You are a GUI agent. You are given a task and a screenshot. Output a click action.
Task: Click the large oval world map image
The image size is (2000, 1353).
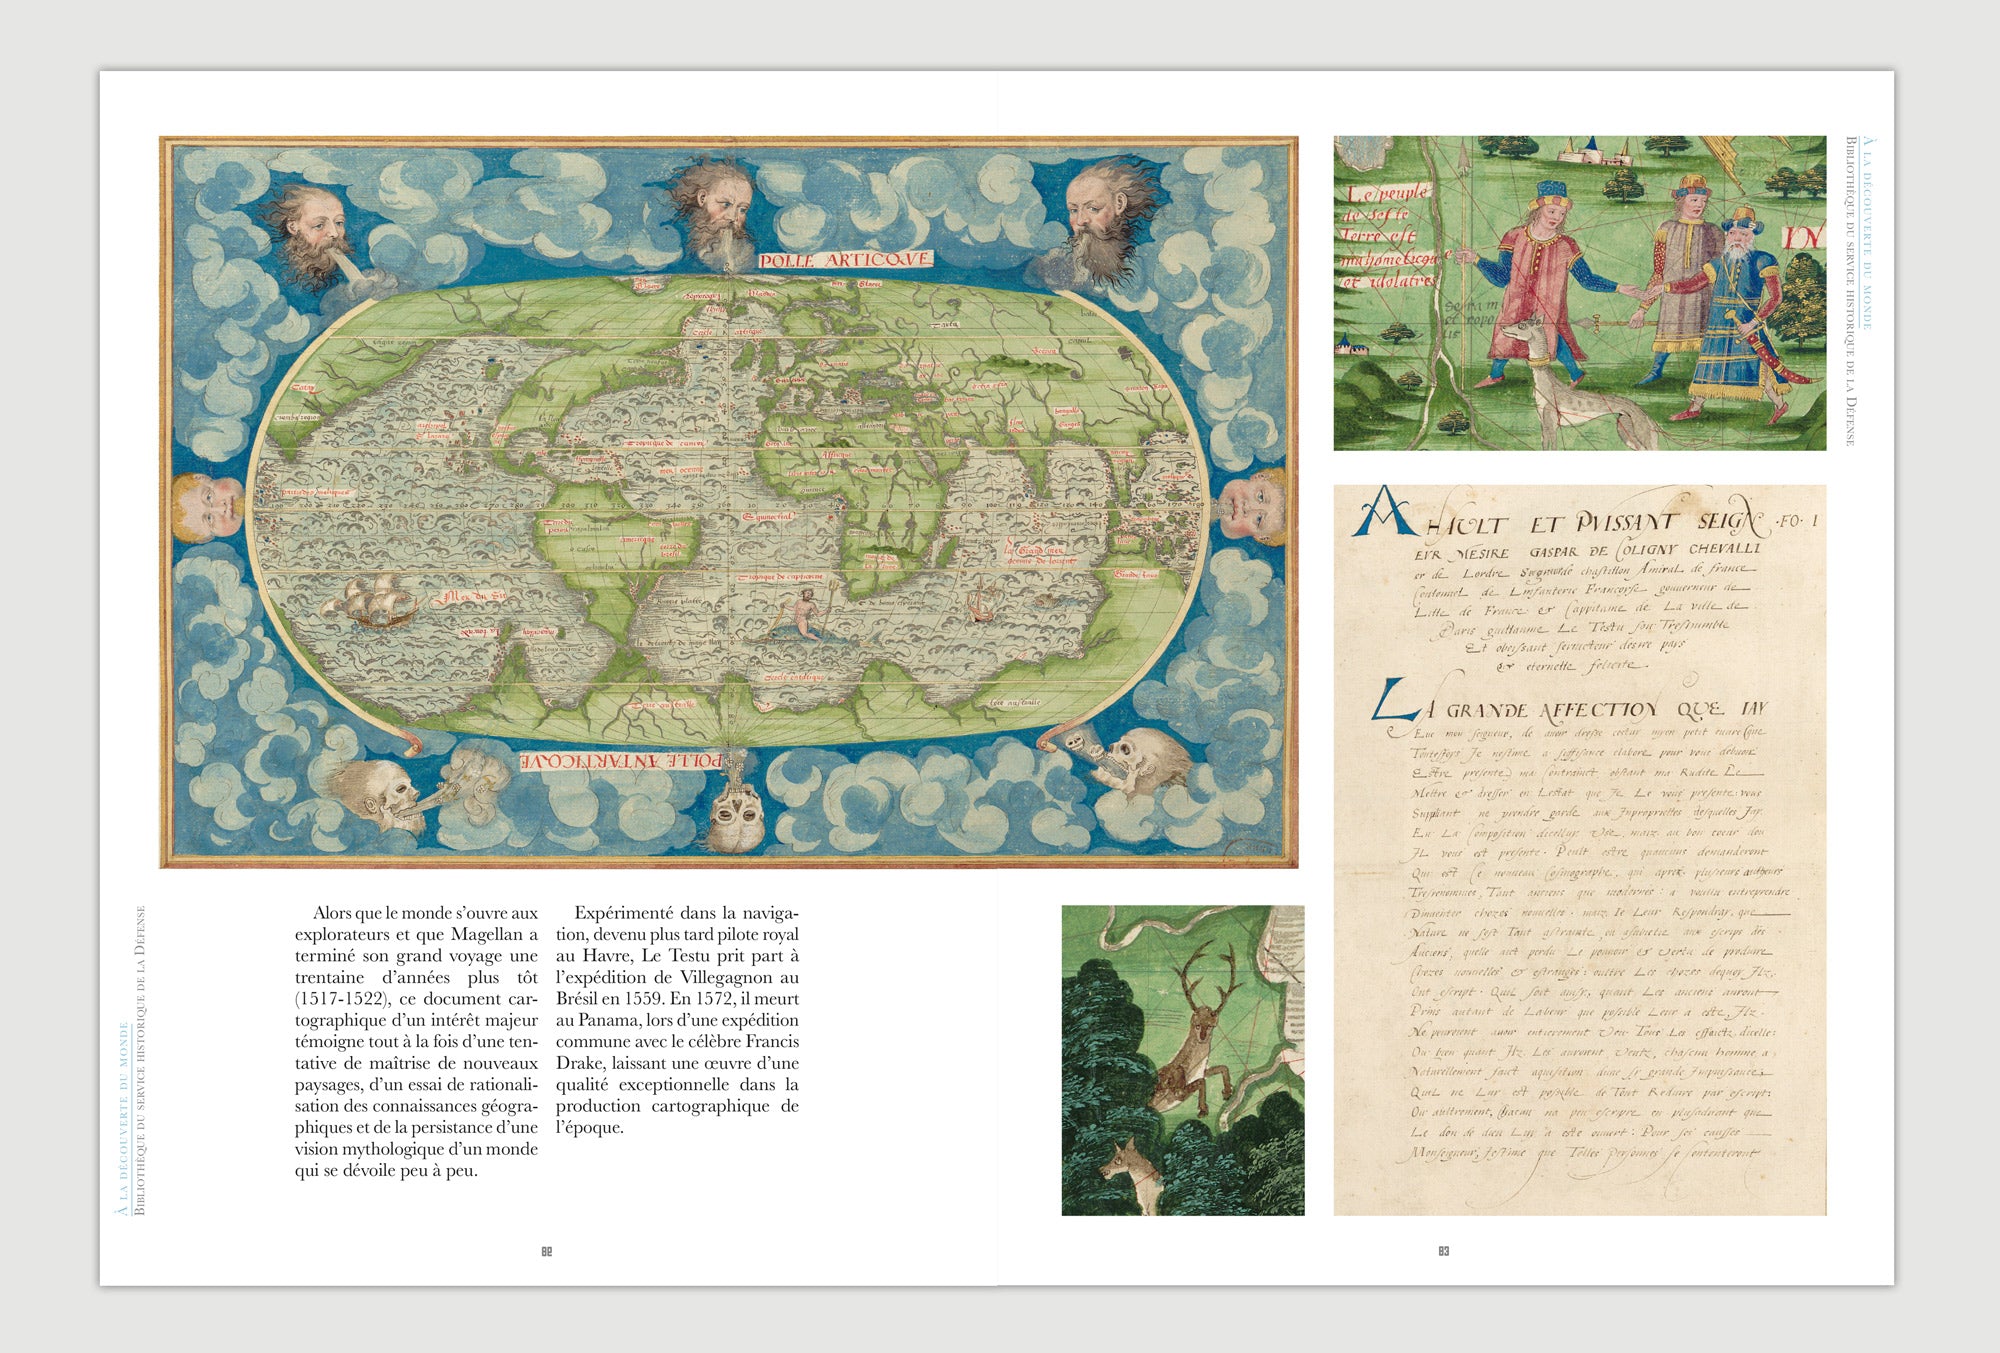[729, 502]
